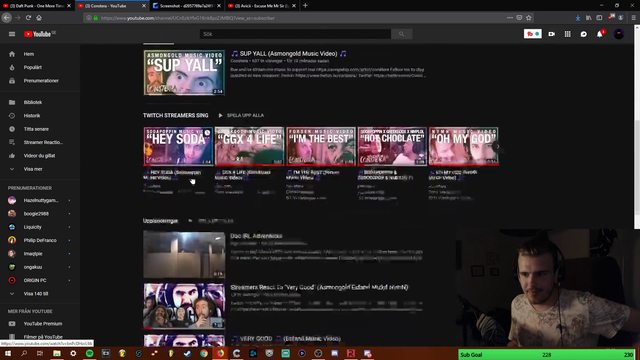Open the messages chat bubble icon

click(584, 34)
